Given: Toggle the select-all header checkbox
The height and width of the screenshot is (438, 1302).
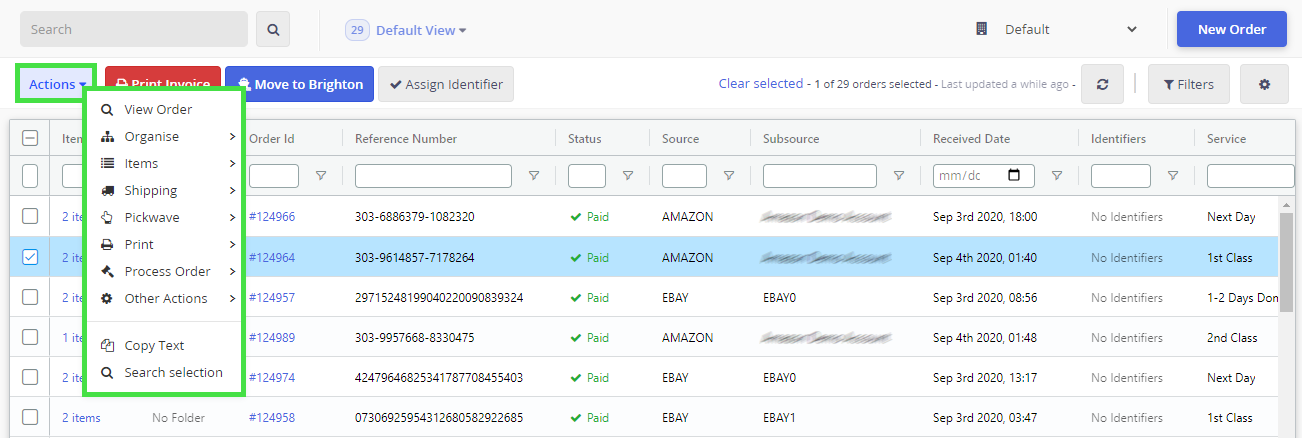Looking at the screenshot, I should 30,139.
